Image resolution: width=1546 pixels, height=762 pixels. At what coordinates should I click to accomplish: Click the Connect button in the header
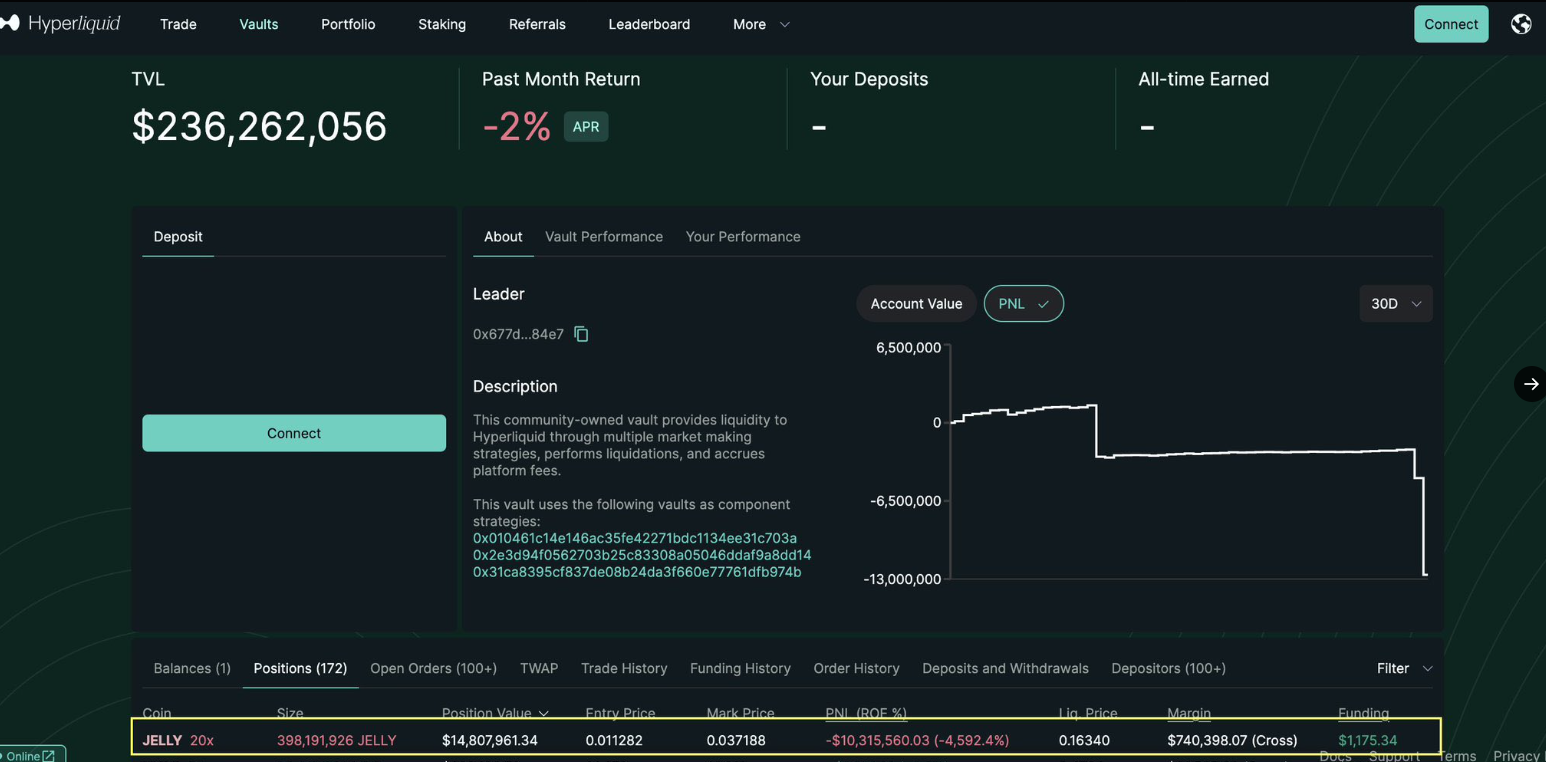1451,24
